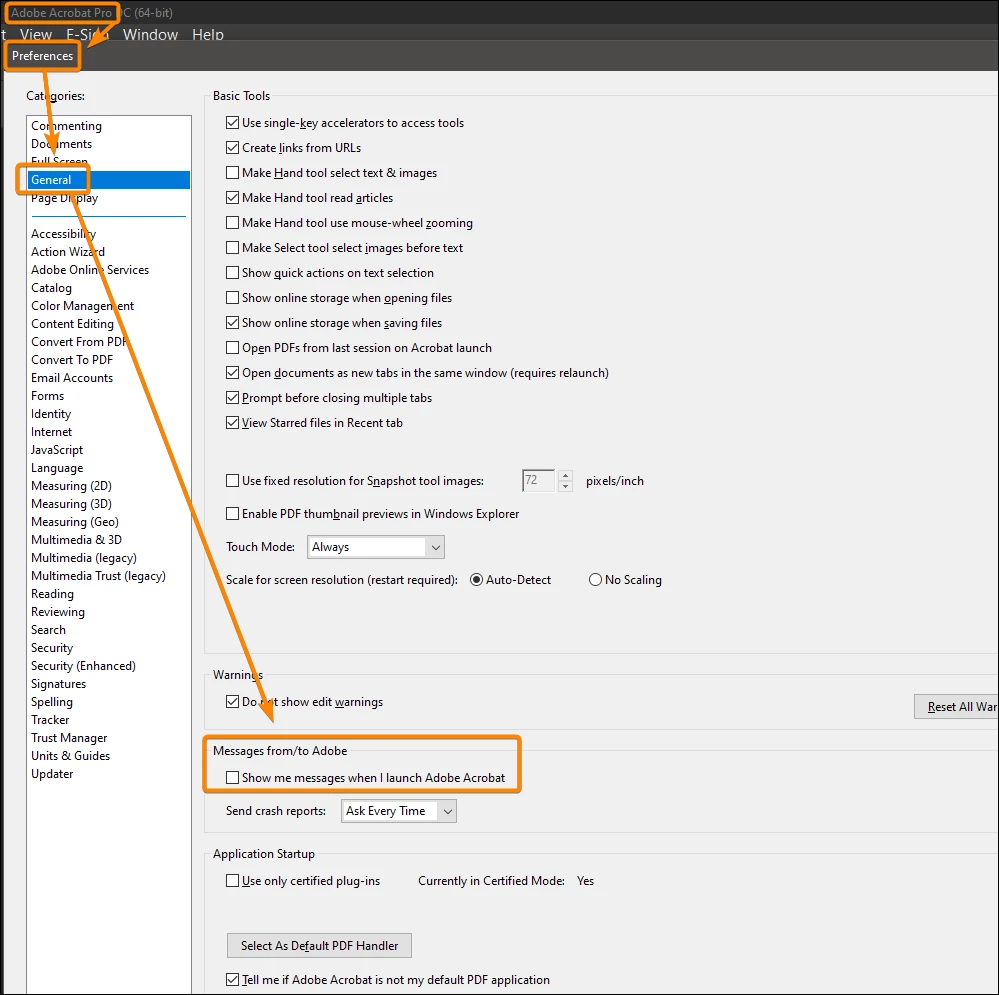Select Action Wizard category
999x995 pixels.
coord(68,252)
